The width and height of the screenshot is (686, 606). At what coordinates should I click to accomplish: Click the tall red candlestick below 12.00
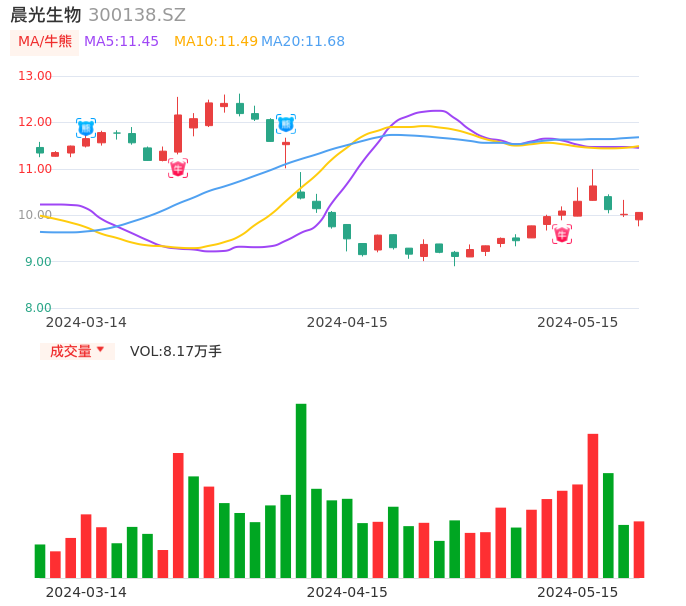[178, 133]
